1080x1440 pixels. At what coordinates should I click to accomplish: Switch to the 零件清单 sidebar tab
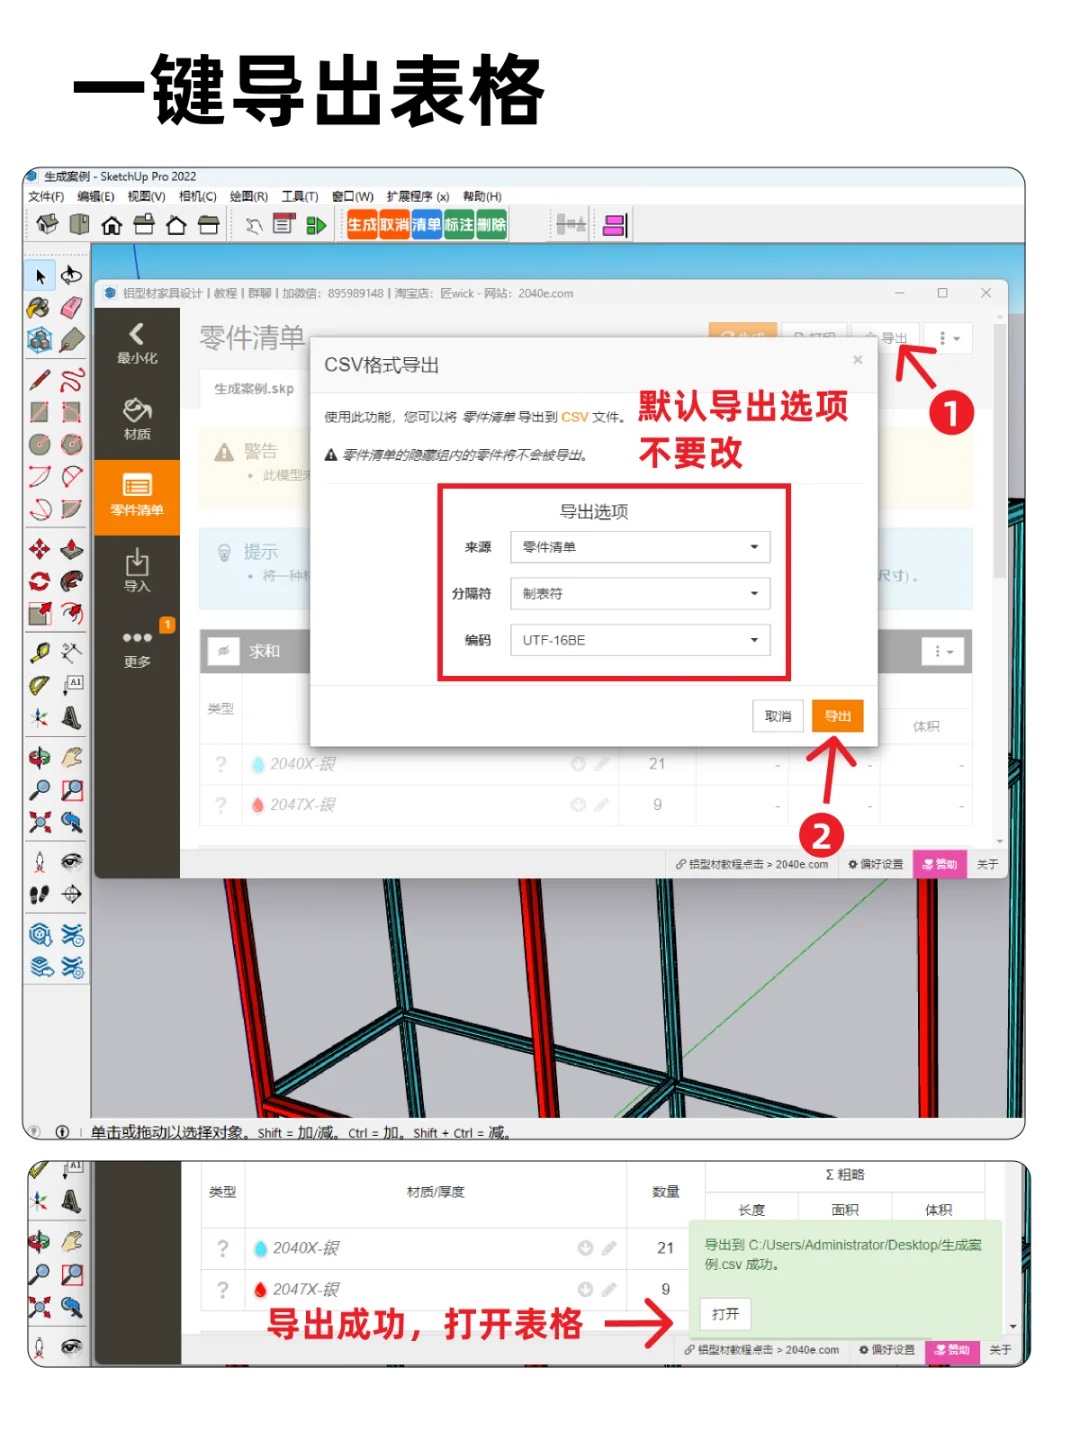coord(137,492)
